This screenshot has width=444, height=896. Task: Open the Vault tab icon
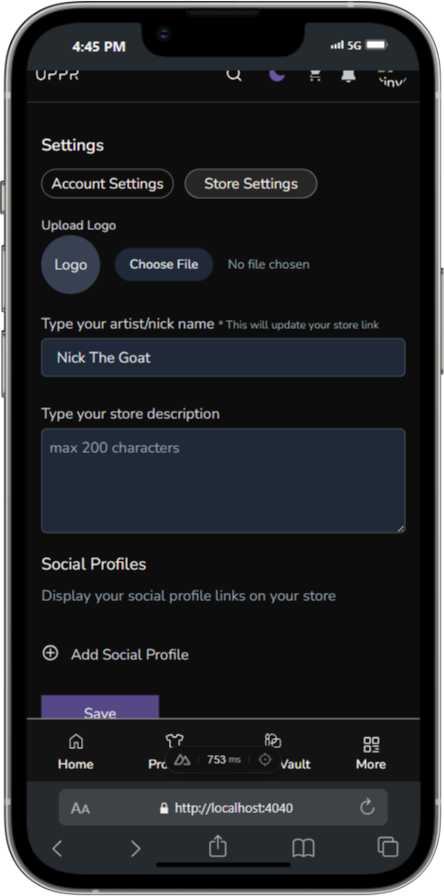(273, 741)
